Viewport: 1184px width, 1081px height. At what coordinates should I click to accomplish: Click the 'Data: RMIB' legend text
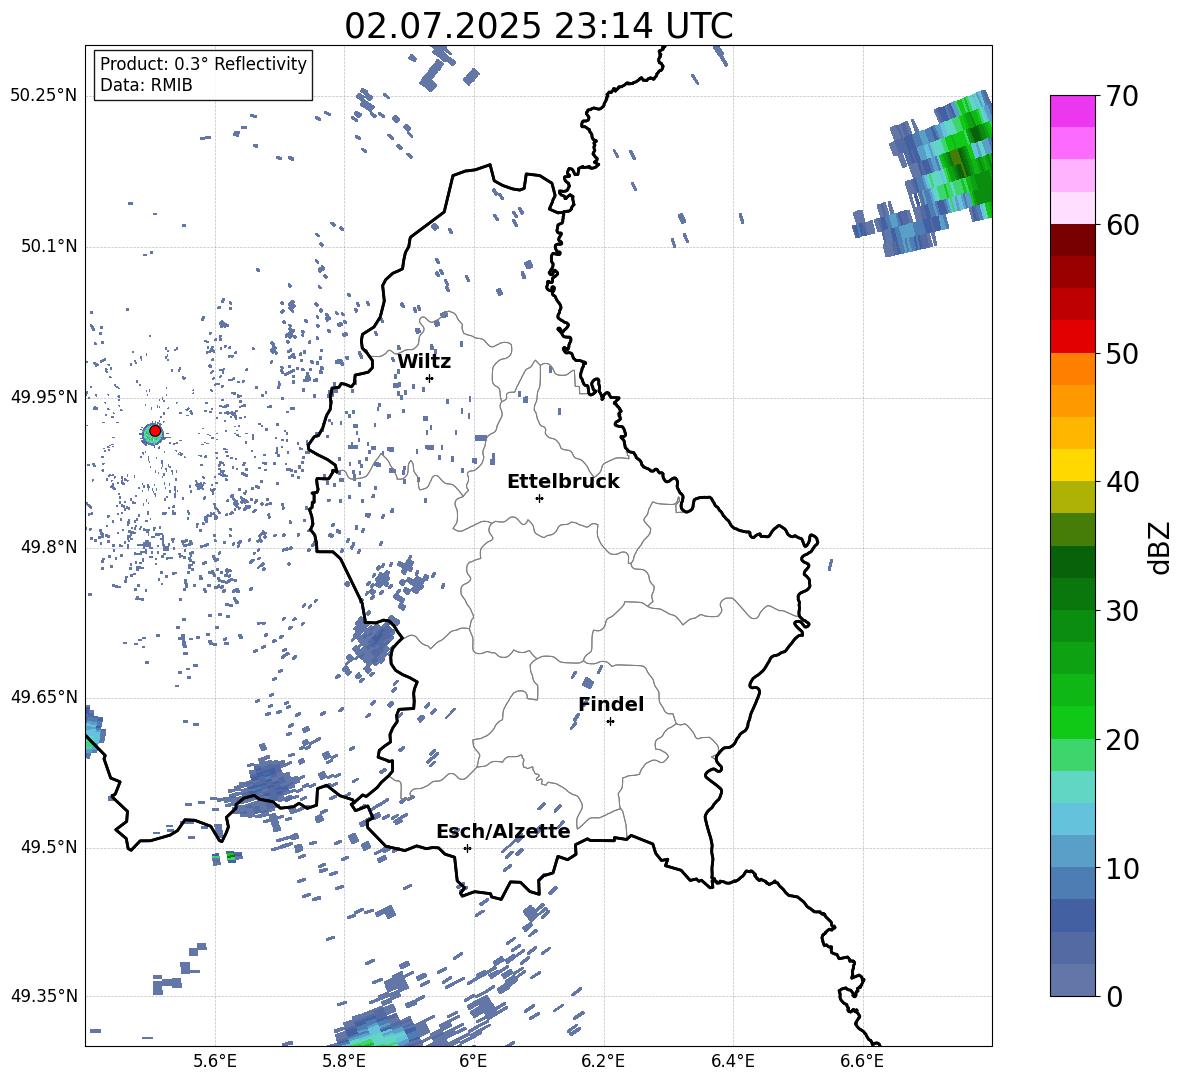coord(146,85)
